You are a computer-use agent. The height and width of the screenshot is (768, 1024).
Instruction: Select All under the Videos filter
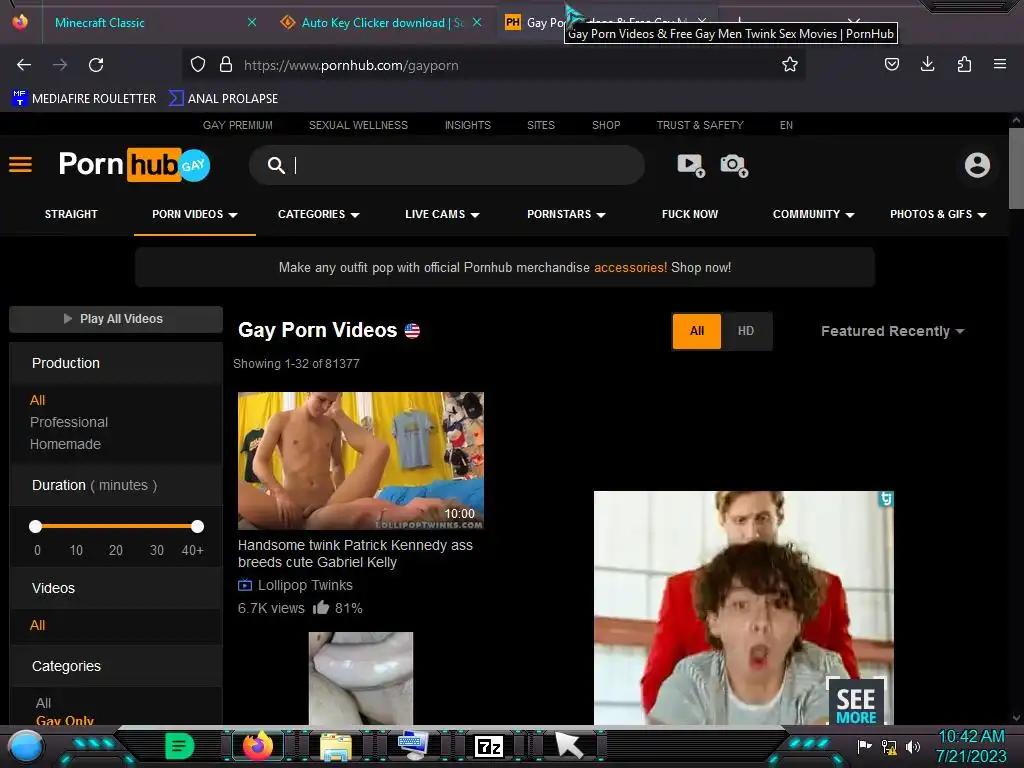37,625
